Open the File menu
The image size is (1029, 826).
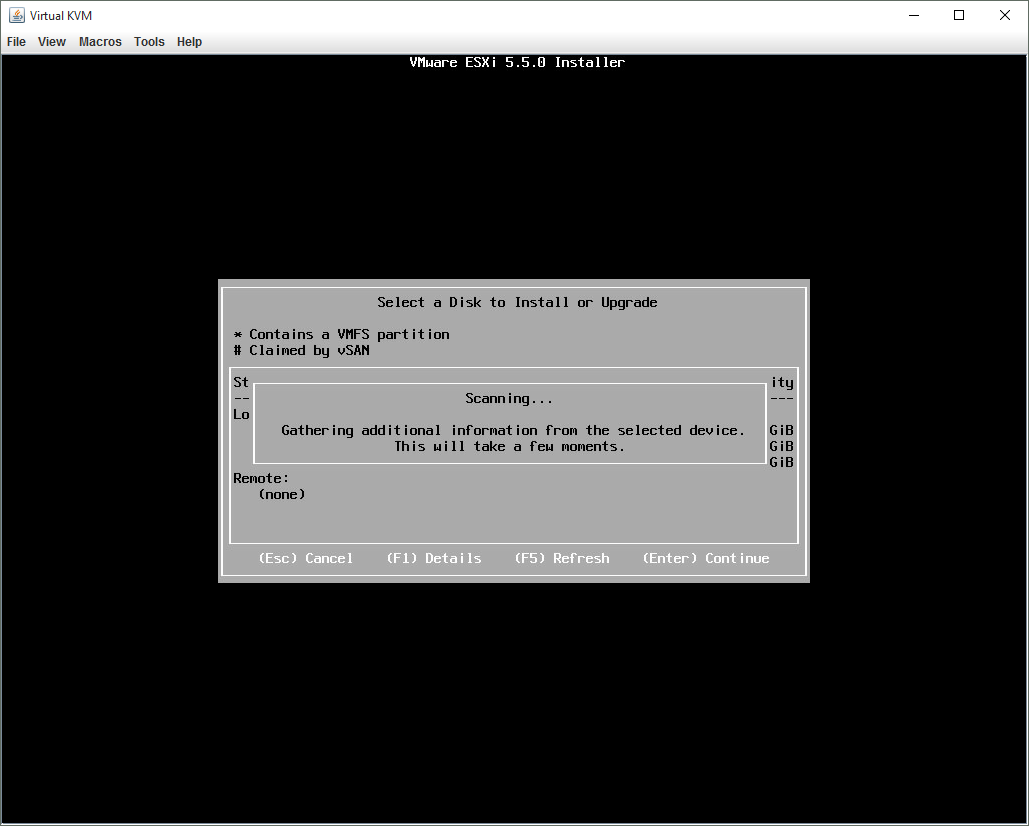coord(16,42)
